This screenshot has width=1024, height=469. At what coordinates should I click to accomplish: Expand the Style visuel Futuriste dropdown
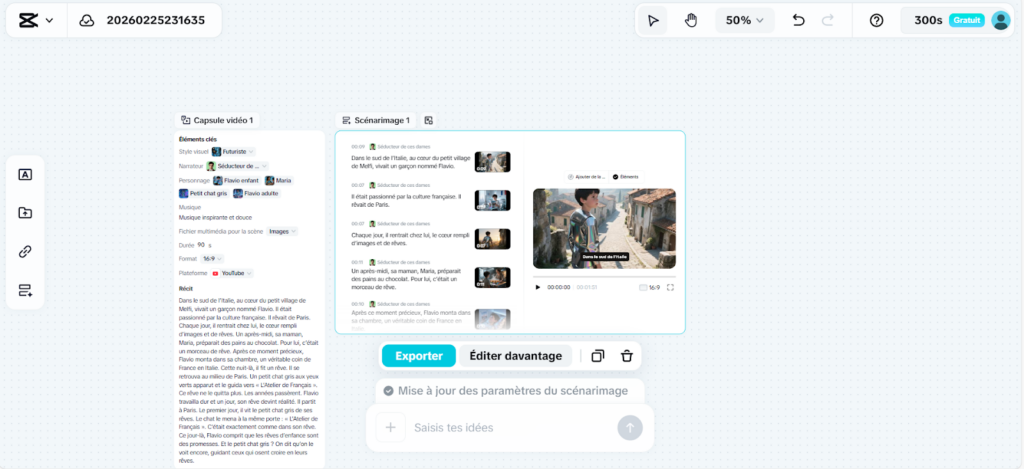(x=233, y=151)
